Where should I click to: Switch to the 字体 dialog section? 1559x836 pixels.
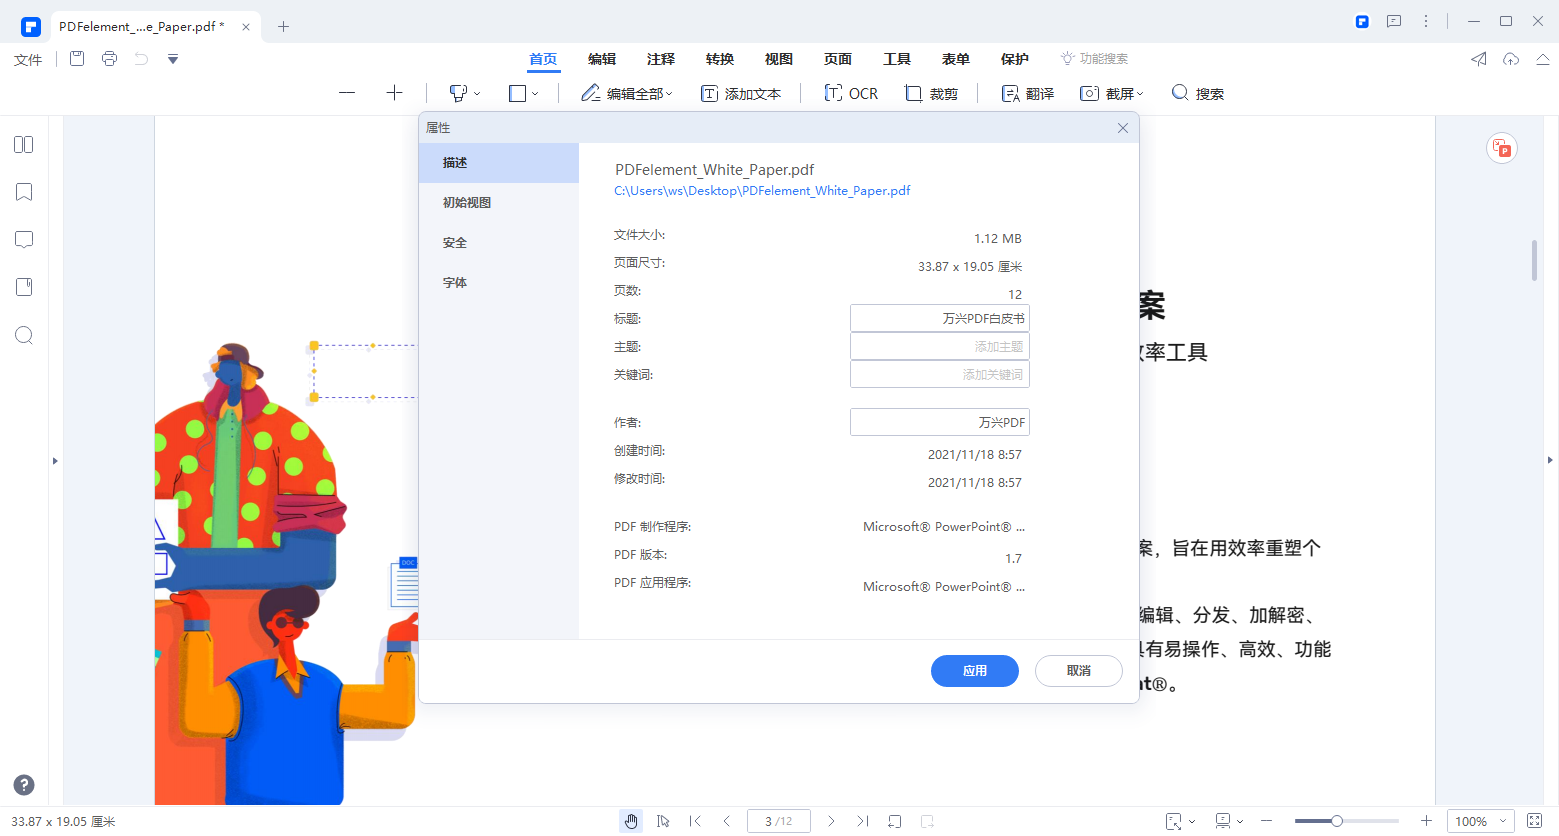tap(454, 281)
